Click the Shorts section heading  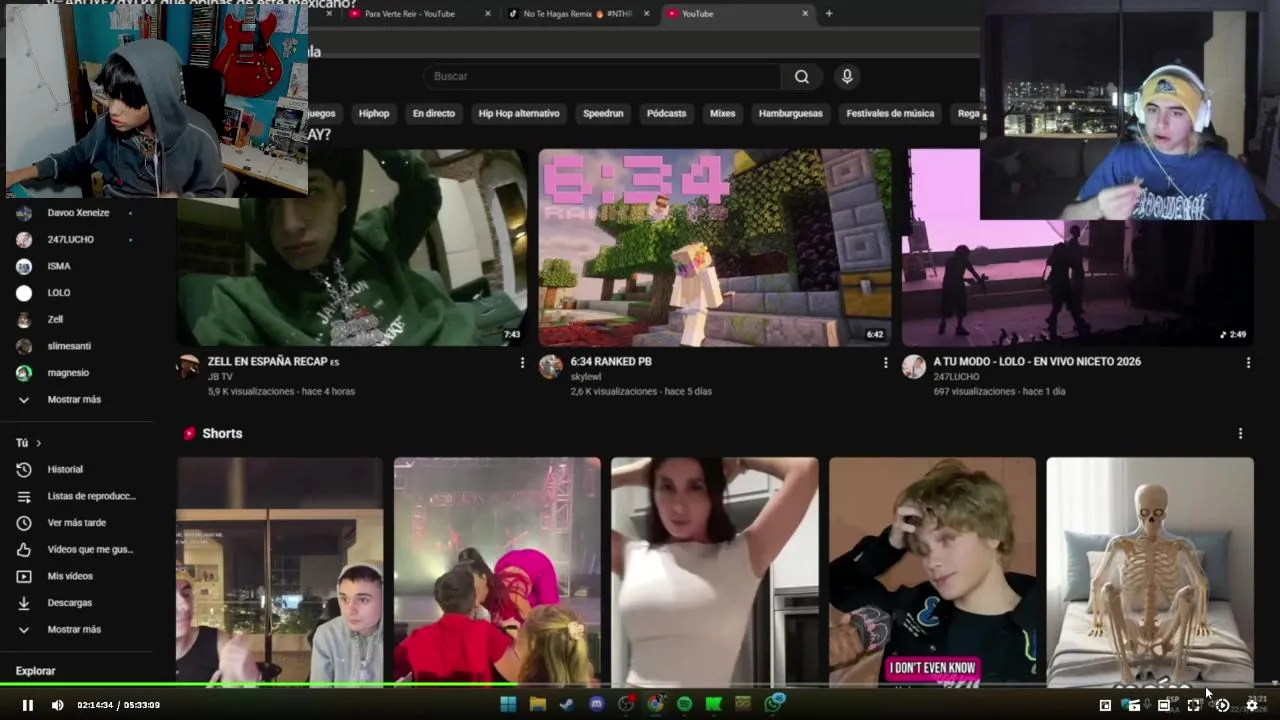coord(222,434)
